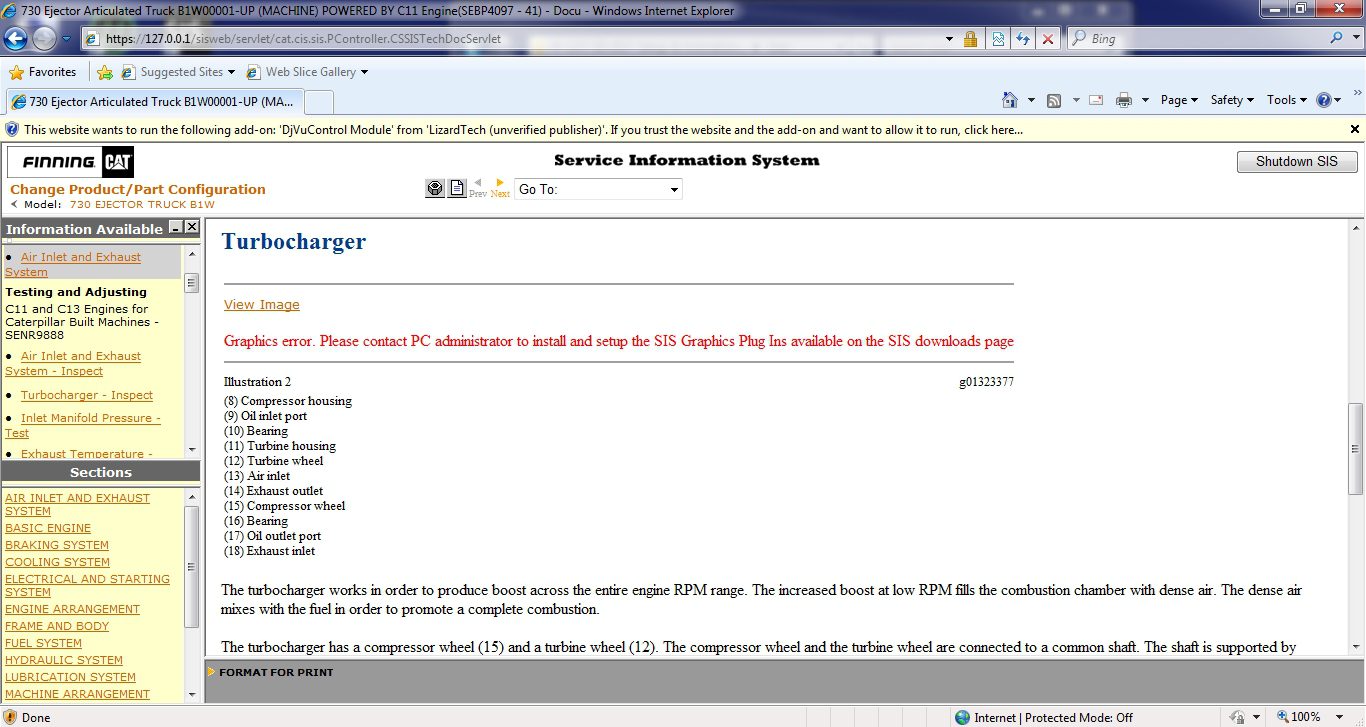Open Inlet Manifold Pressure - Test link
This screenshot has width=1366, height=727.
(x=83, y=425)
